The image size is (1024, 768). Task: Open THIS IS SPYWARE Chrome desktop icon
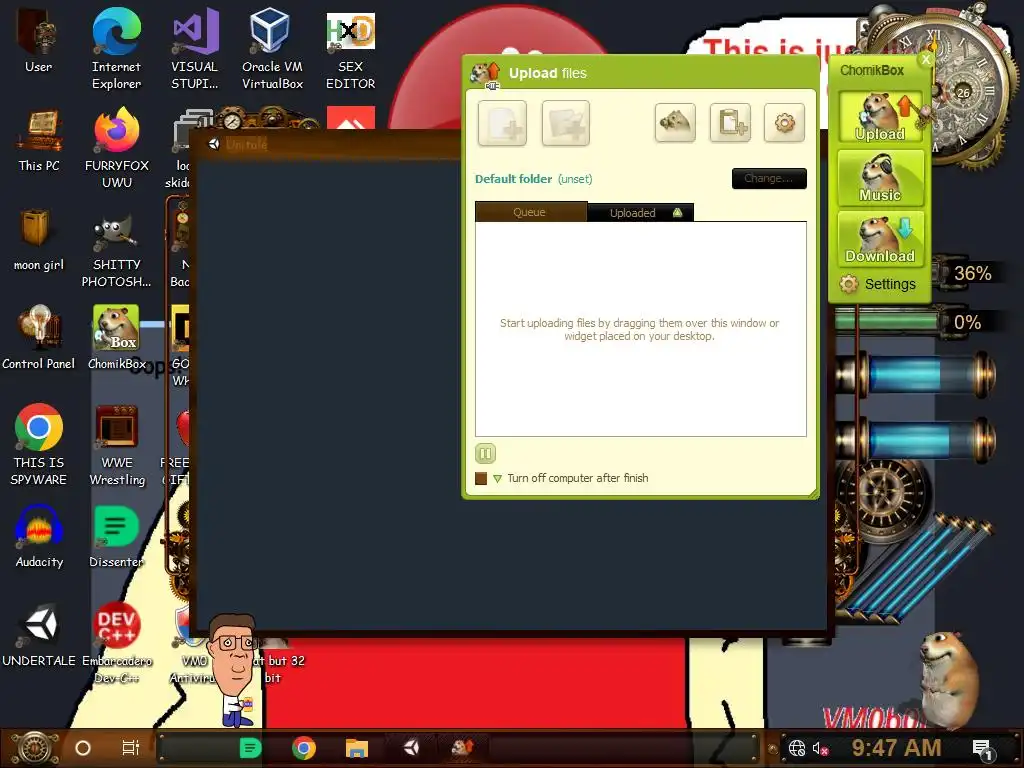39,445
